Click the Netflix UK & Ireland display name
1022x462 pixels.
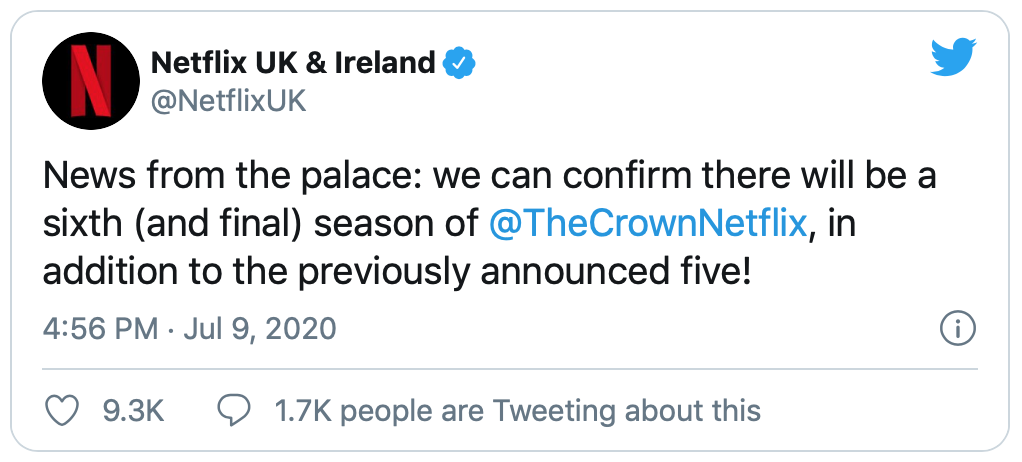pos(293,63)
